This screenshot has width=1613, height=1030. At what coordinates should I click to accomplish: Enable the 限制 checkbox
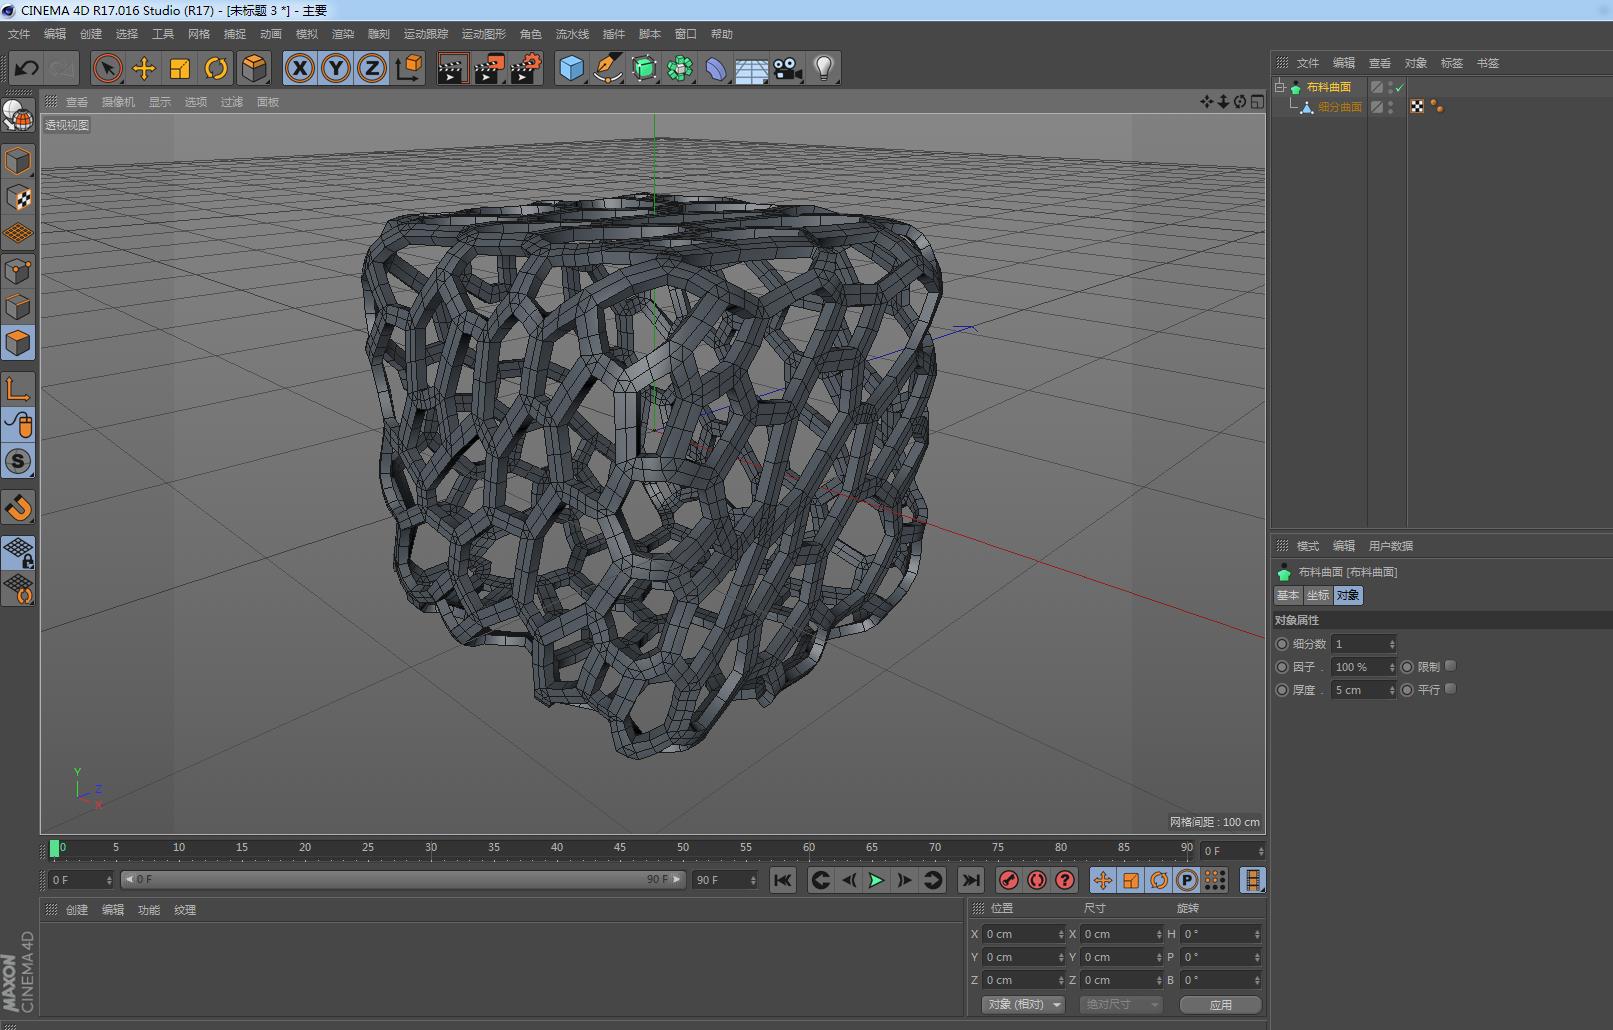[1450, 666]
